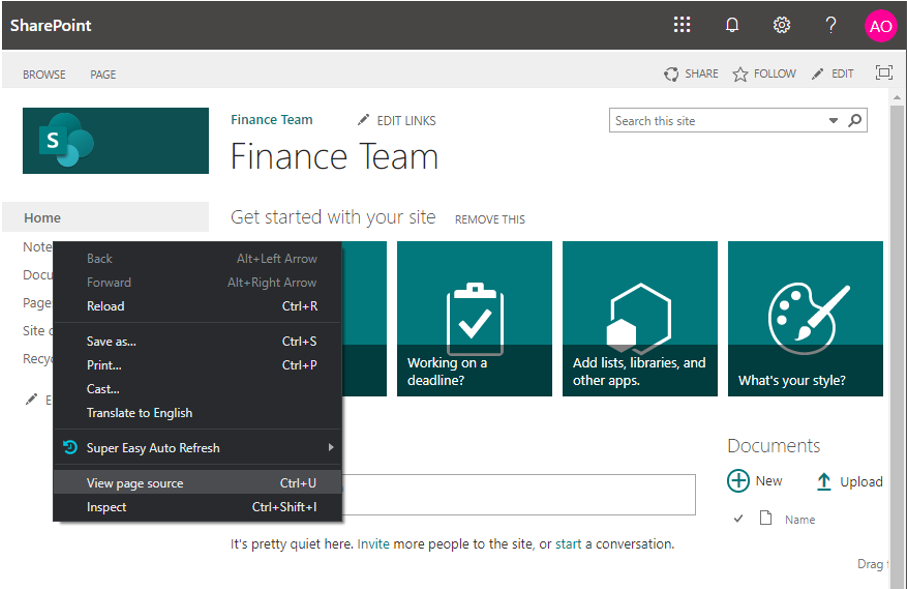The height and width of the screenshot is (589, 907).
Task: Click the SHARE icon in the ribbon
Action: point(671,74)
